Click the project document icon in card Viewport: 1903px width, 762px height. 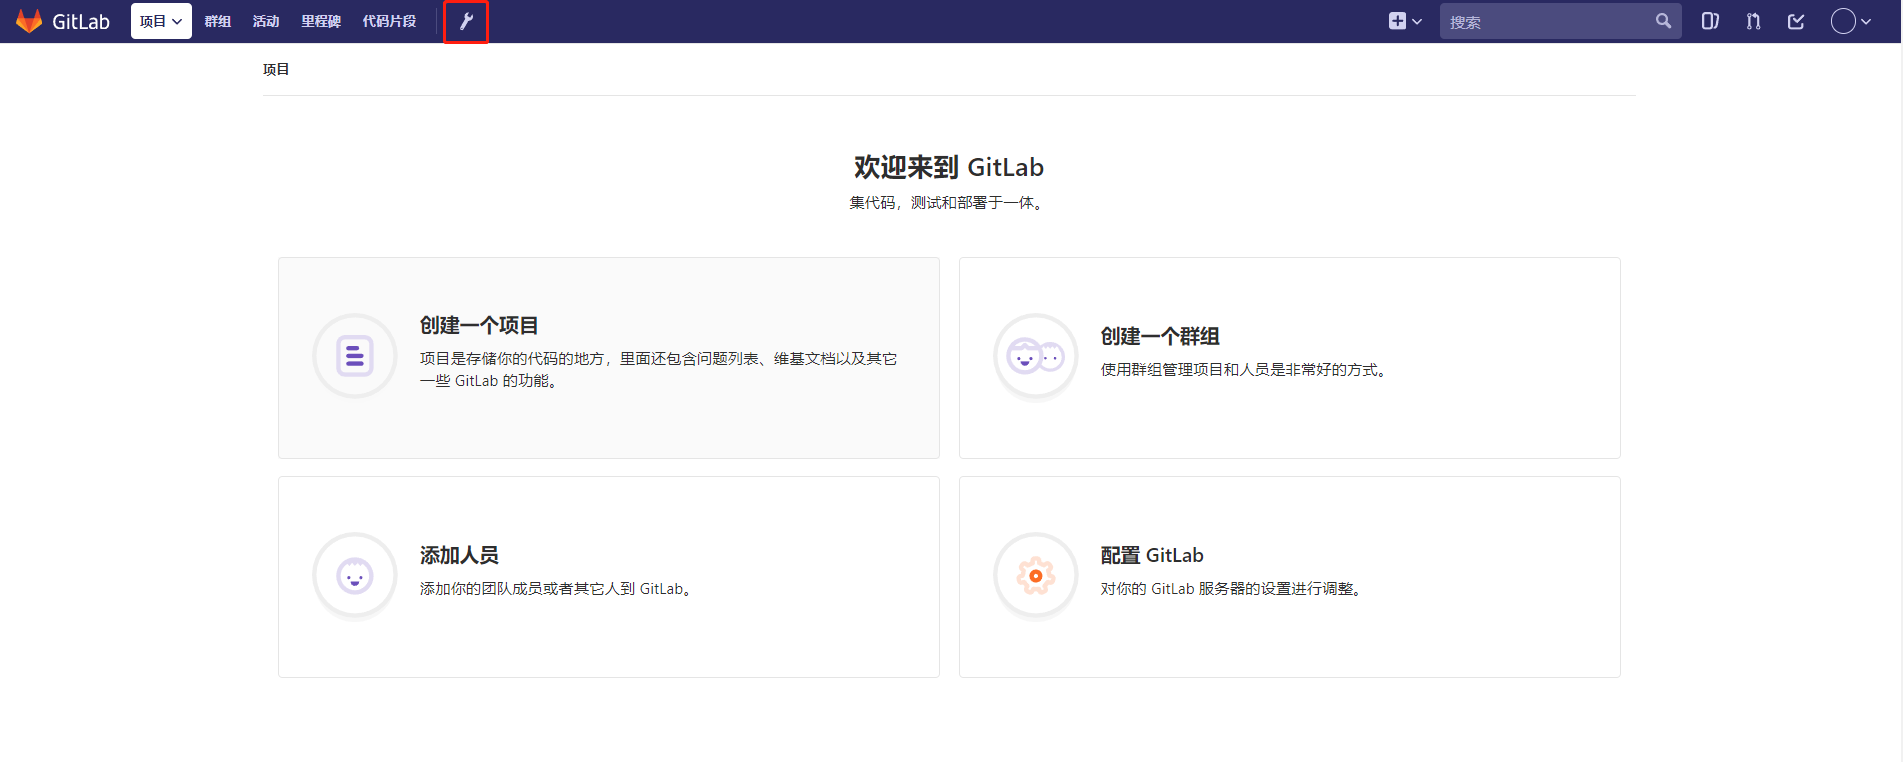pos(355,356)
